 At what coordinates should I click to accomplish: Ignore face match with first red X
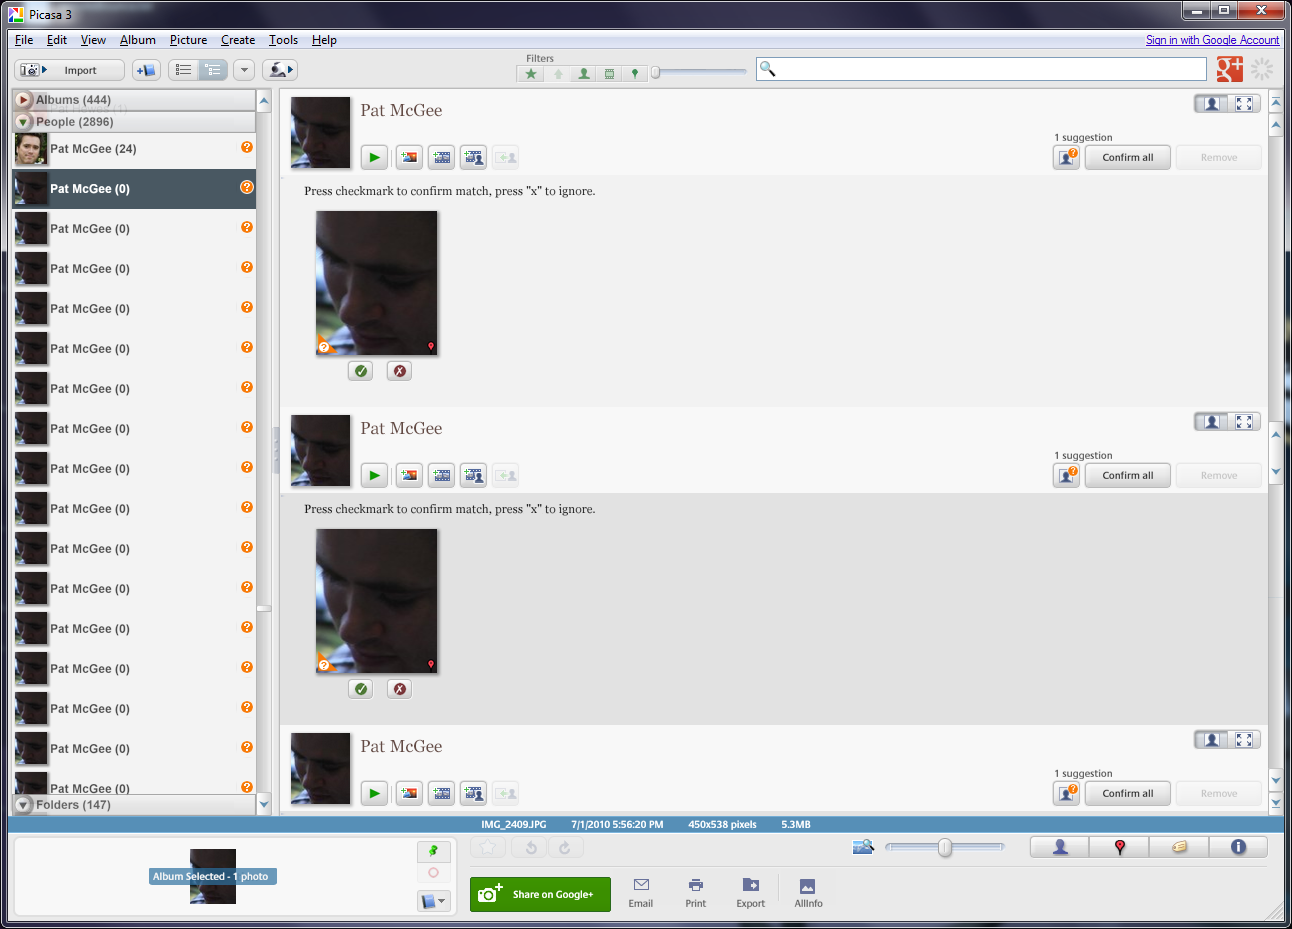click(x=399, y=371)
